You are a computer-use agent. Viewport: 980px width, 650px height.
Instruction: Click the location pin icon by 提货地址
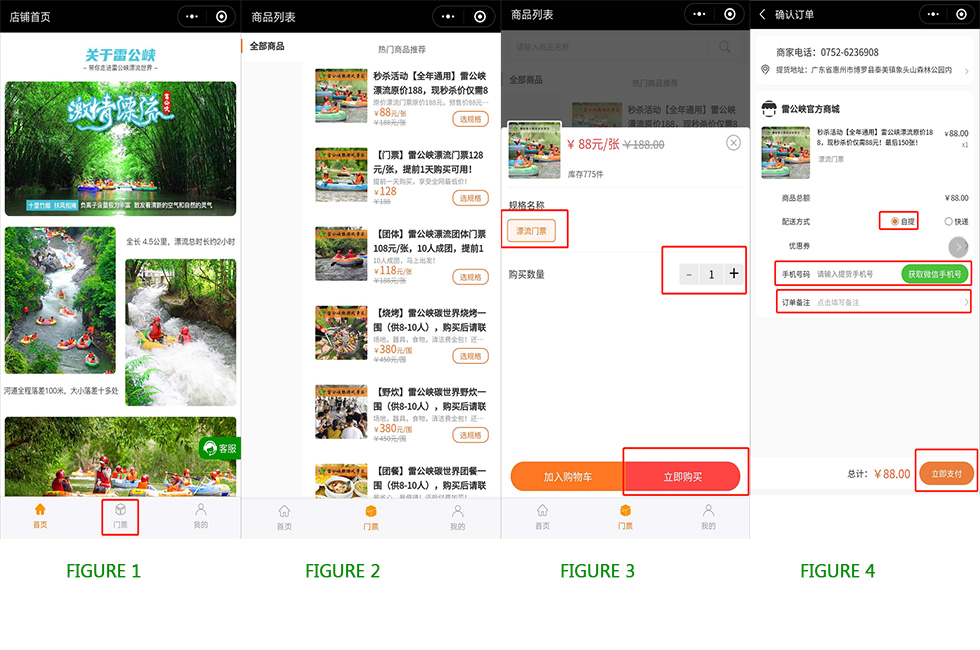coord(765,69)
